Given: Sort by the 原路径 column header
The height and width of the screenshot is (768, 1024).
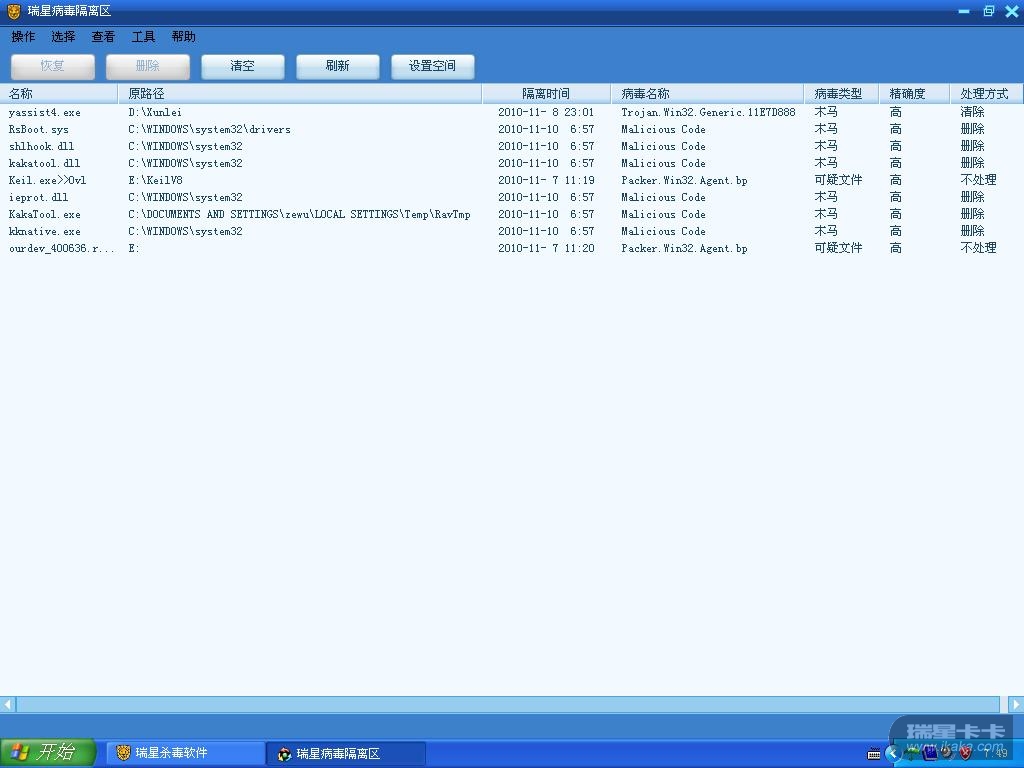Looking at the screenshot, I should (x=300, y=93).
